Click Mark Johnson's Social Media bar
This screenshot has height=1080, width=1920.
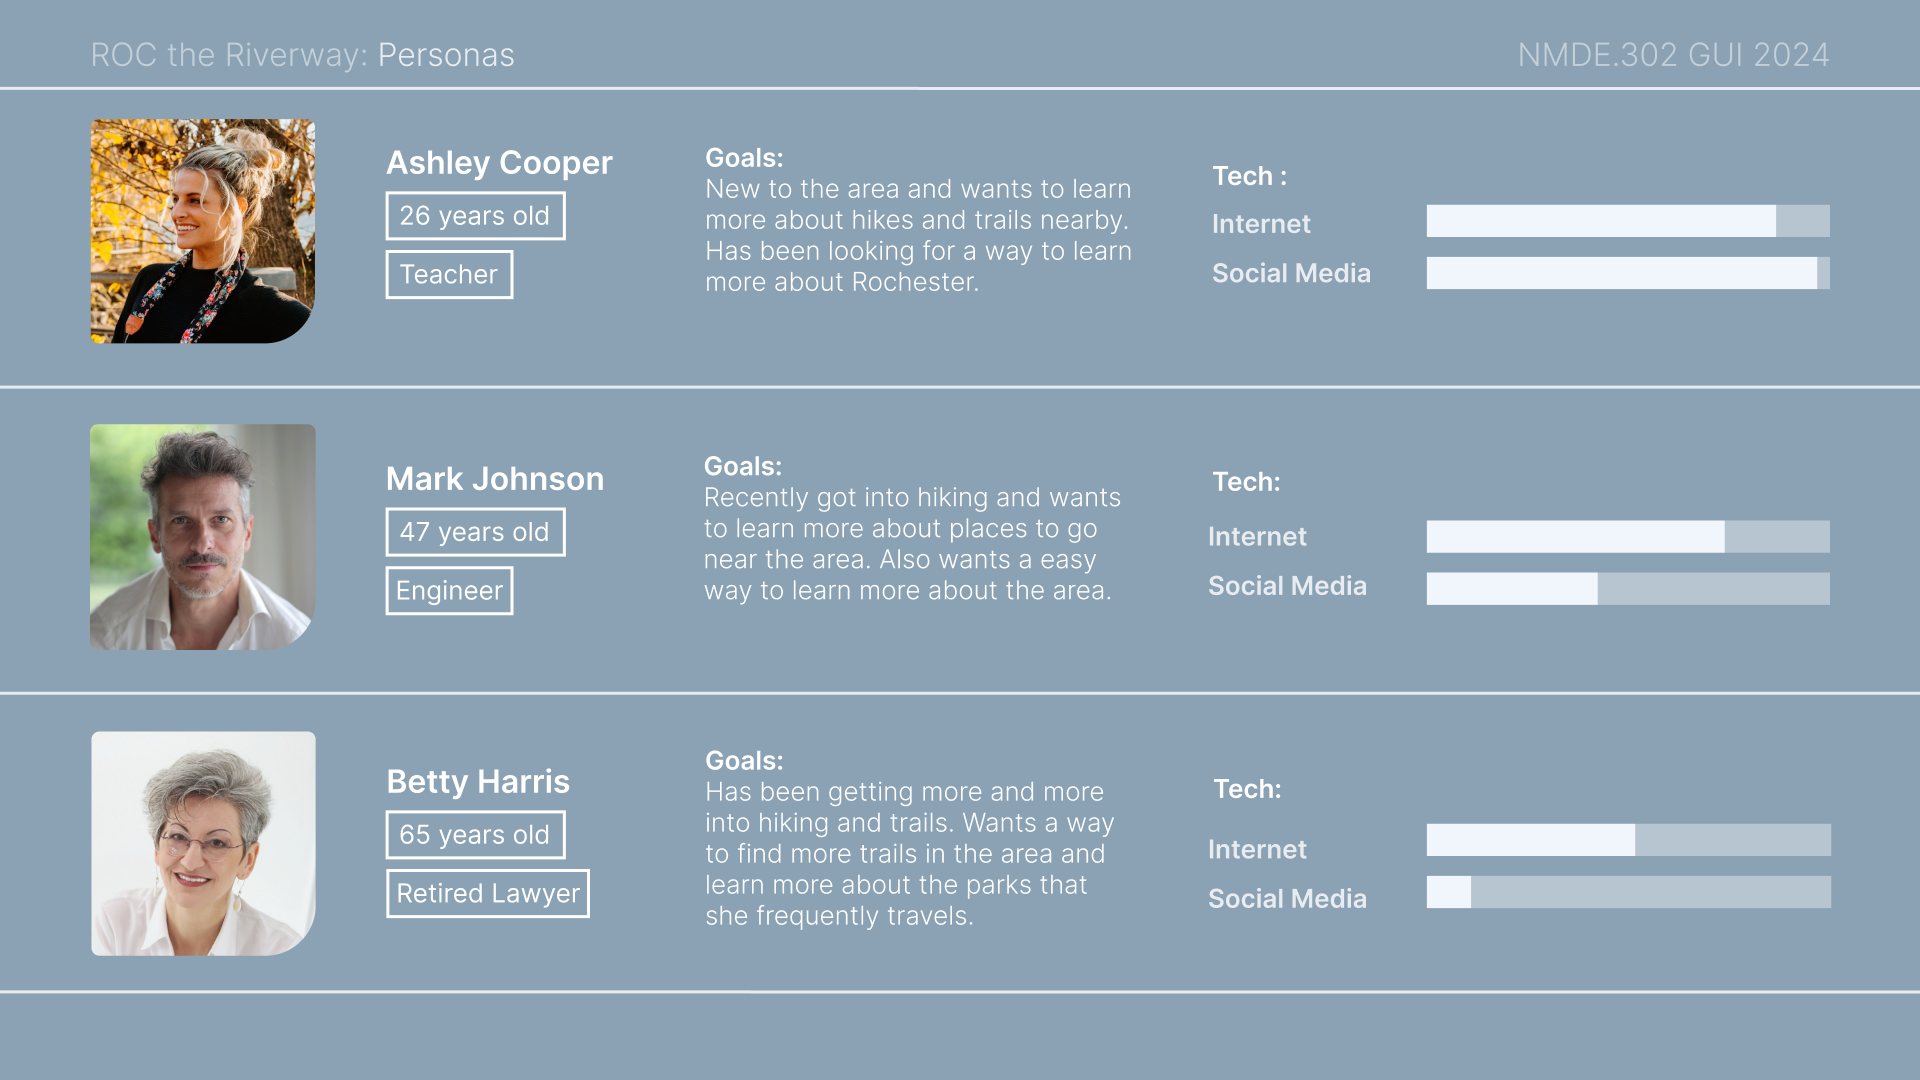pyautogui.click(x=1628, y=588)
